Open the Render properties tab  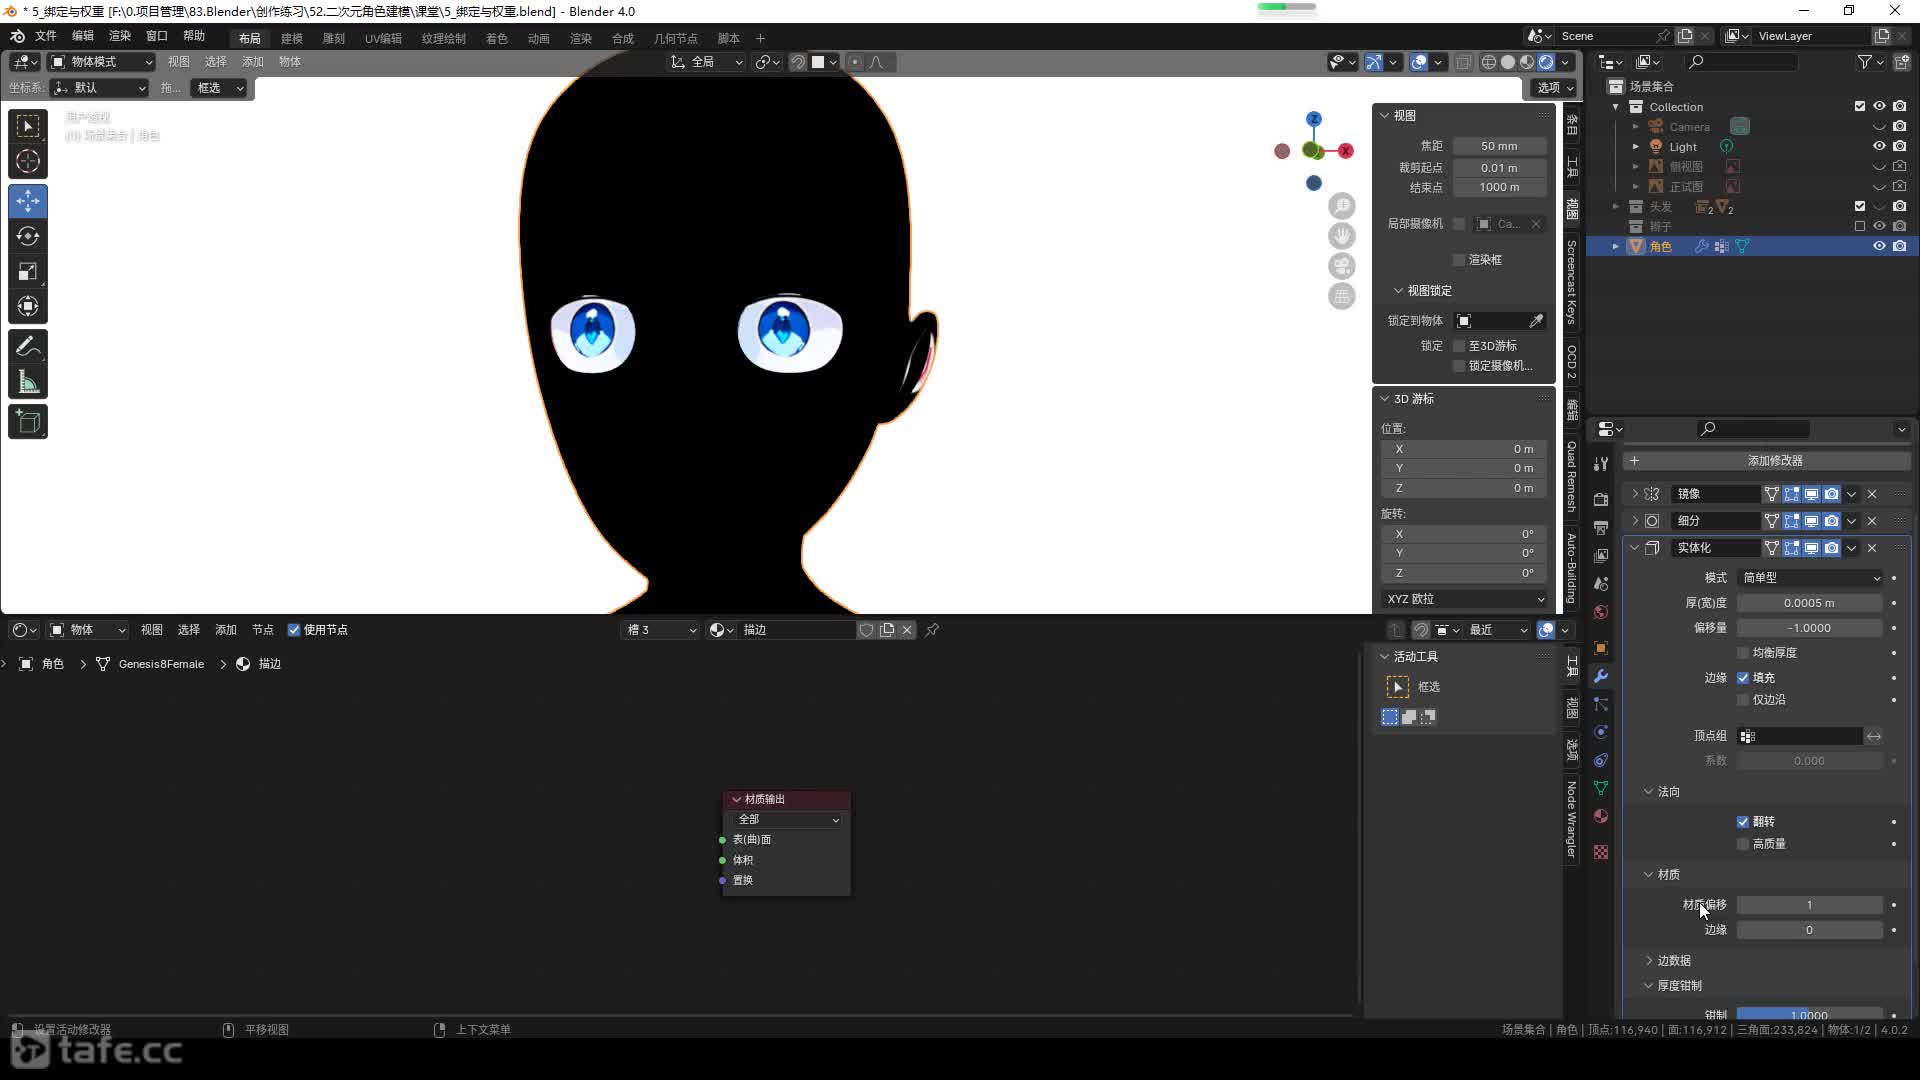click(x=1601, y=499)
